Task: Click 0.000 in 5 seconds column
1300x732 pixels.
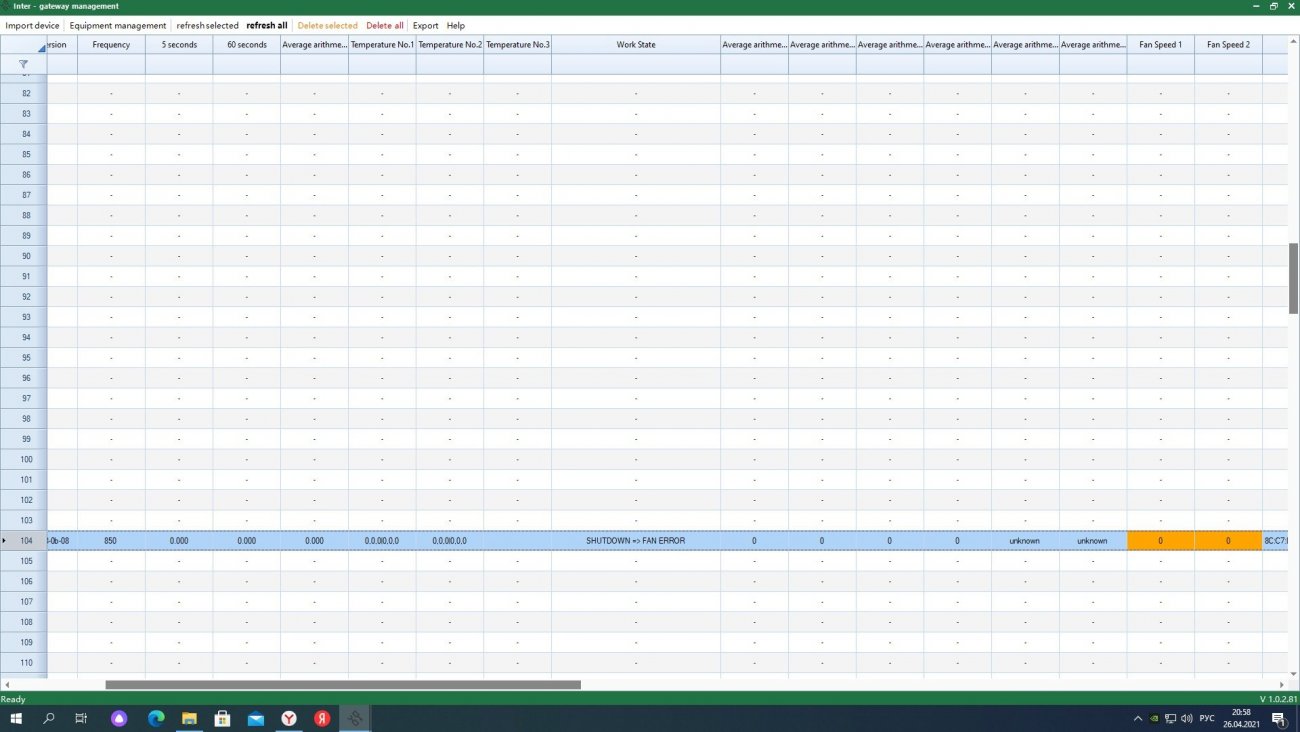Action: point(179,541)
